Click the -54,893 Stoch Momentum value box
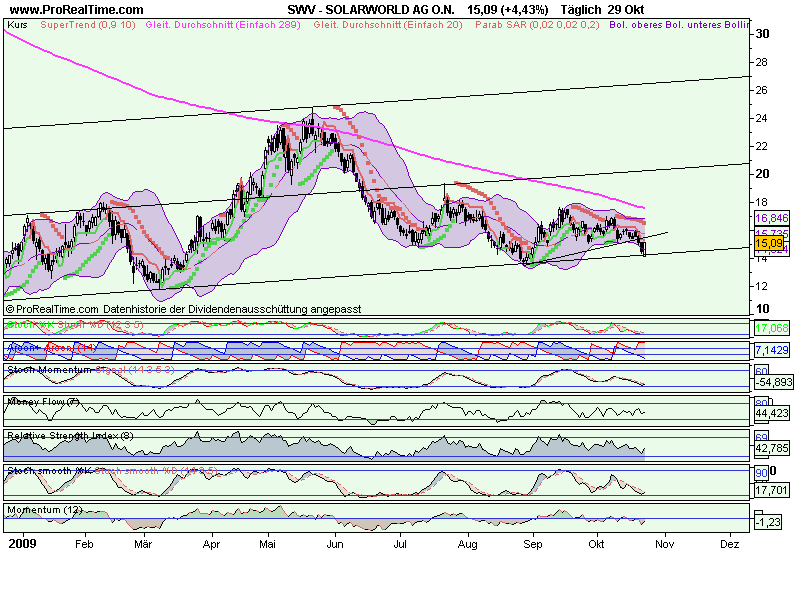 tap(774, 382)
